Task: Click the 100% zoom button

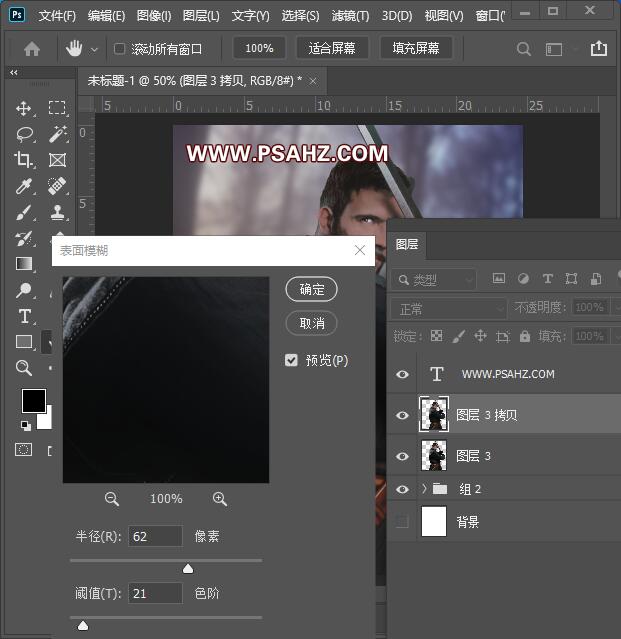Action: pos(259,48)
